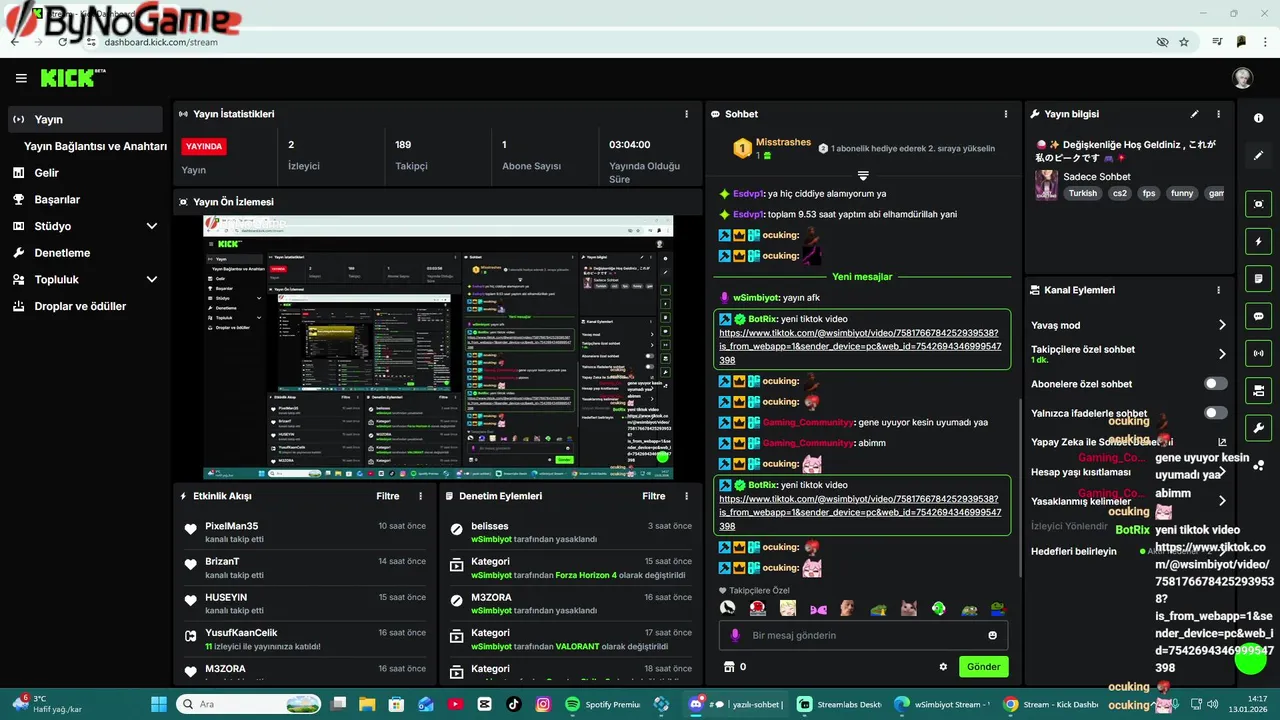Click the broadcast signal icon in right sidebar
The width and height of the screenshot is (1280, 720).
(1259, 353)
